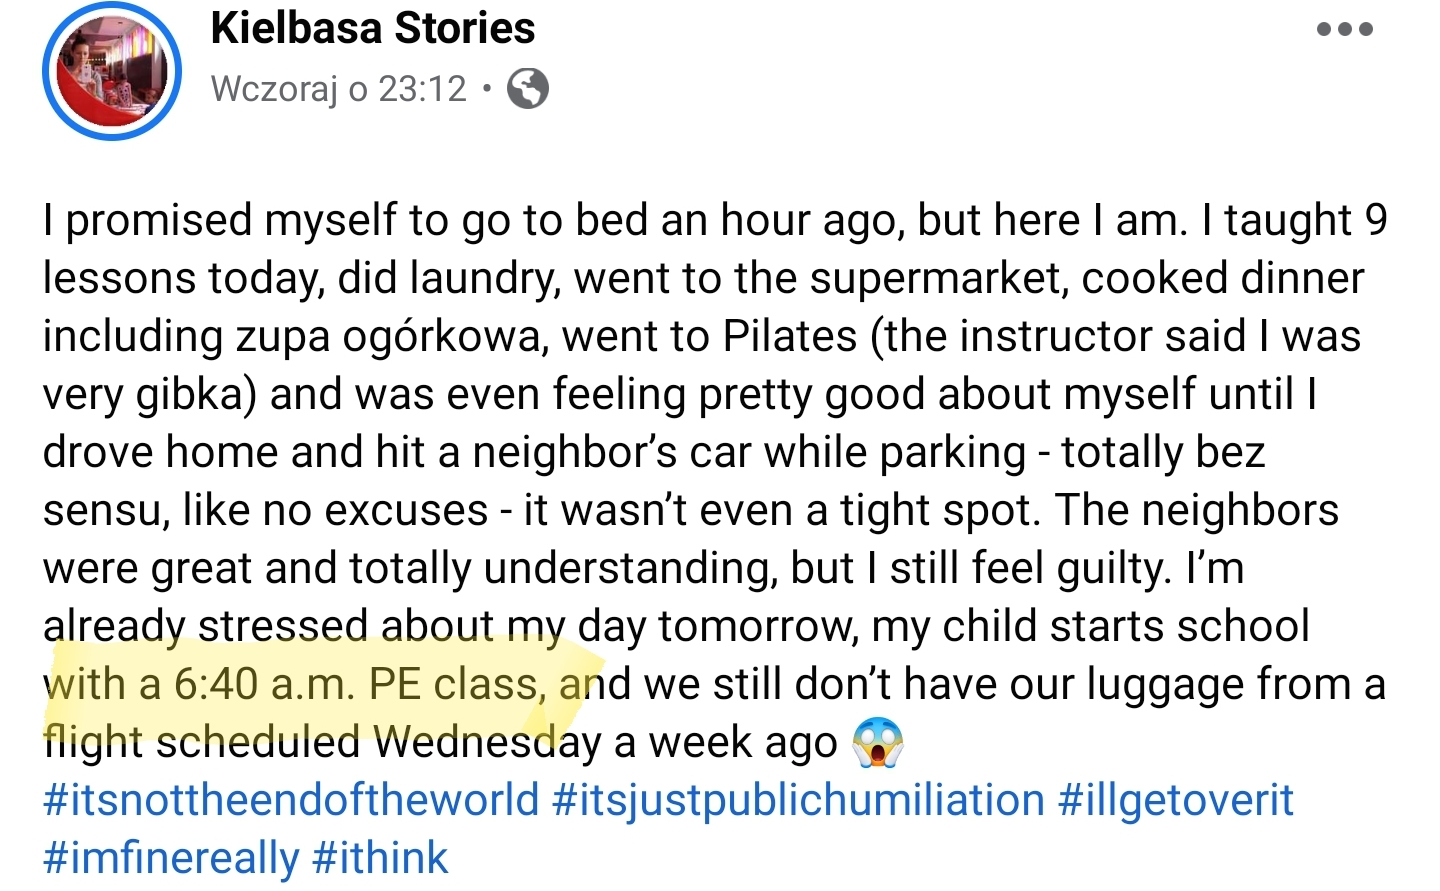This screenshot has width=1440, height=891.
Task: Open hashtag #itsnottheendoftheworld
Action: (x=291, y=800)
